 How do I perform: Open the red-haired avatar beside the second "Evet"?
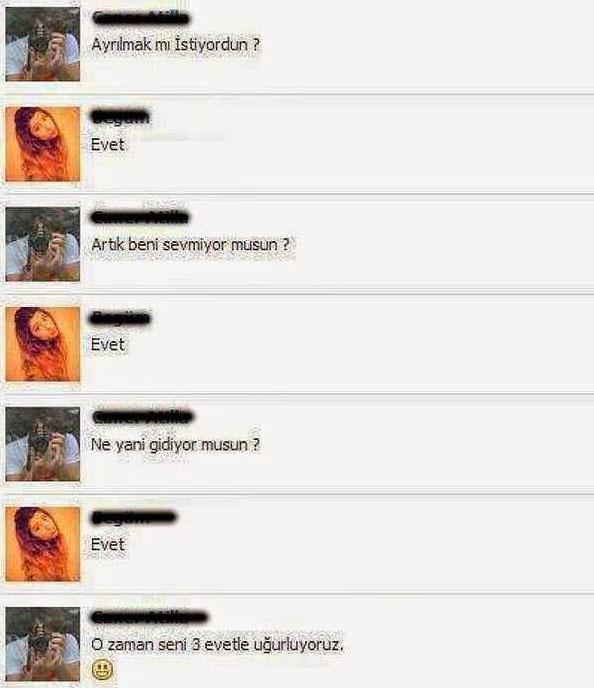coord(43,344)
